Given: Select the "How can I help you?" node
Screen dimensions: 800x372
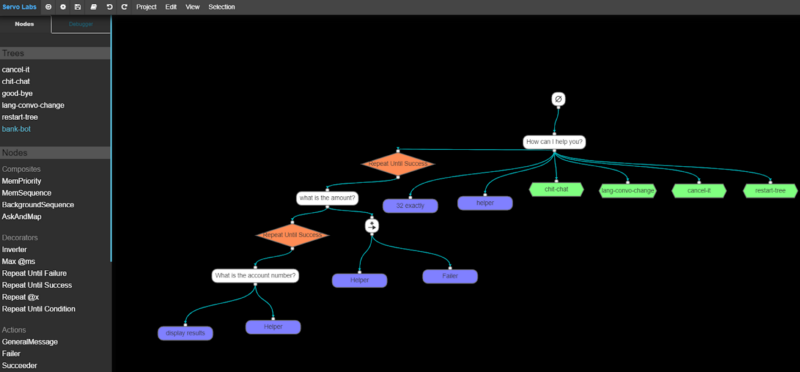Looking at the screenshot, I should point(555,142).
